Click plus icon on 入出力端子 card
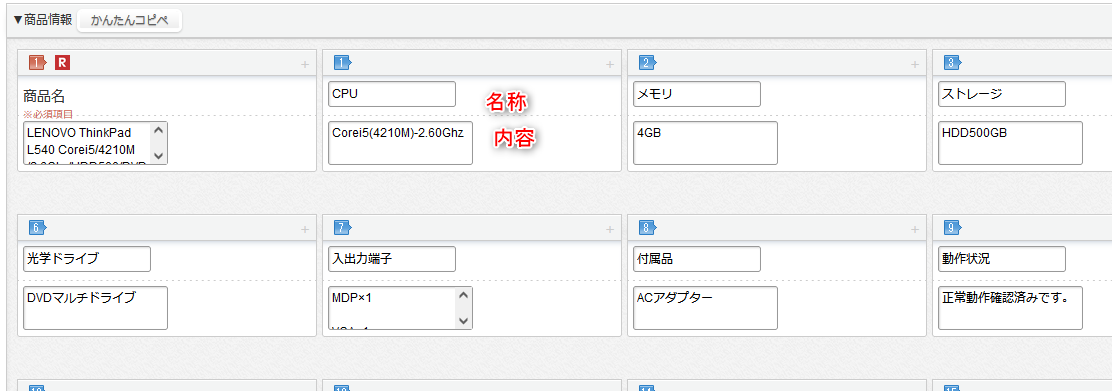 609,229
